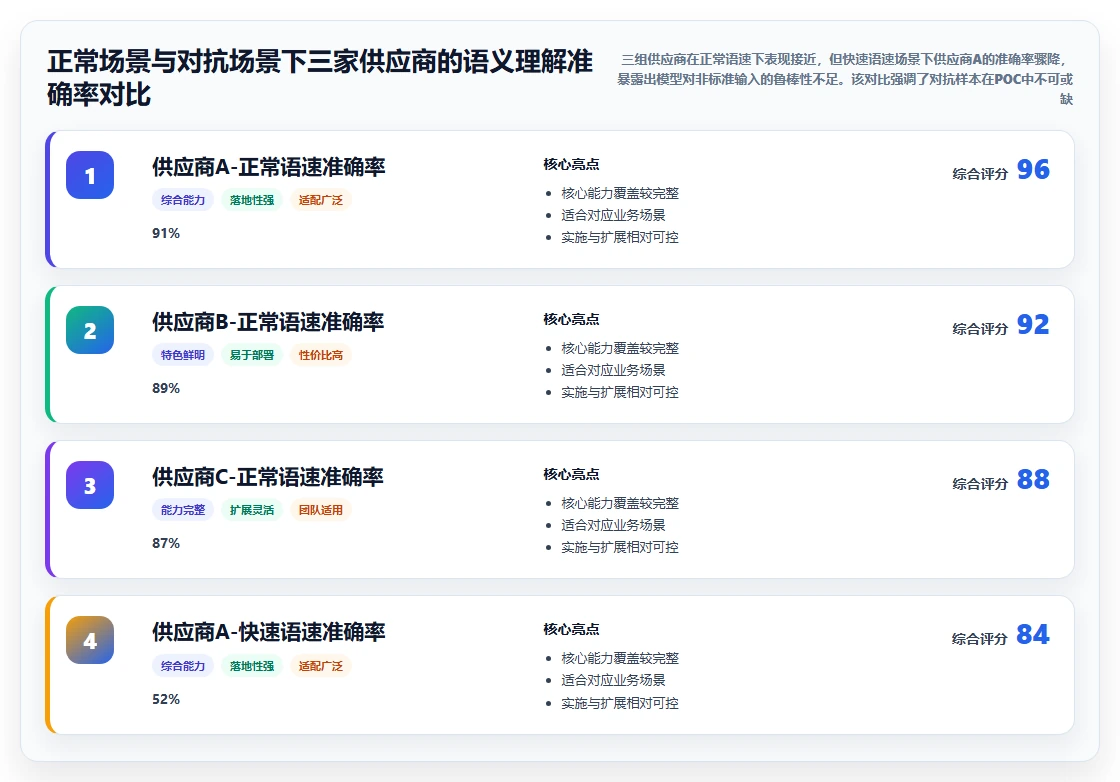Click 核心亮点 heading in the 快速语速 card
1120x782 pixels.
pos(571,629)
